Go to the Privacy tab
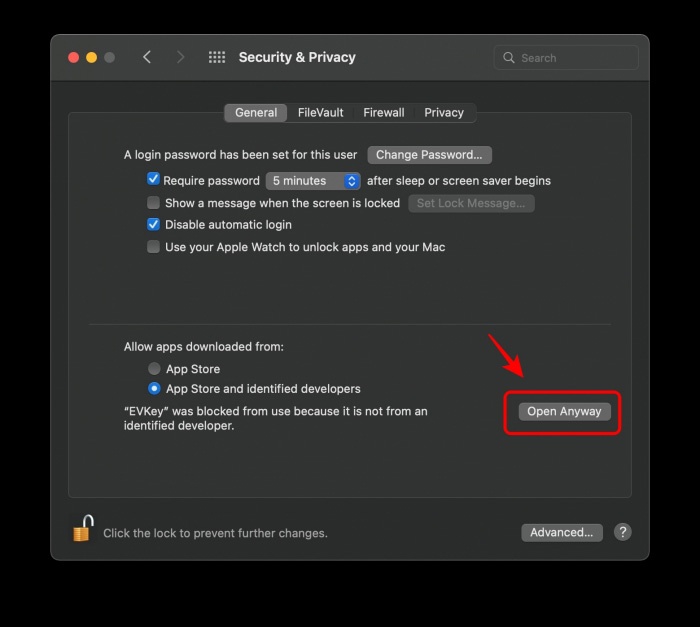Image resolution: width=700 pixels, height=627 pixels. (443, 113)
